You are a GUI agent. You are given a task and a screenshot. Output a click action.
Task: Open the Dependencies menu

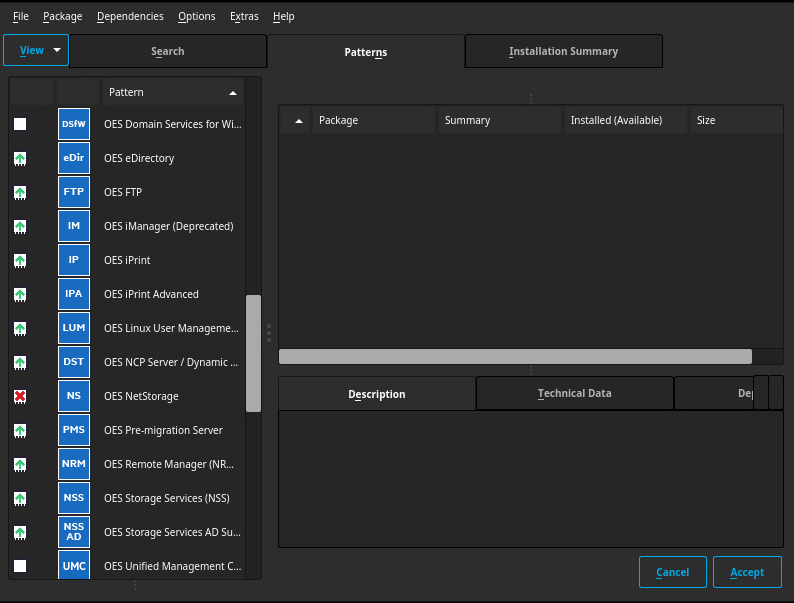tap(131, 16)
